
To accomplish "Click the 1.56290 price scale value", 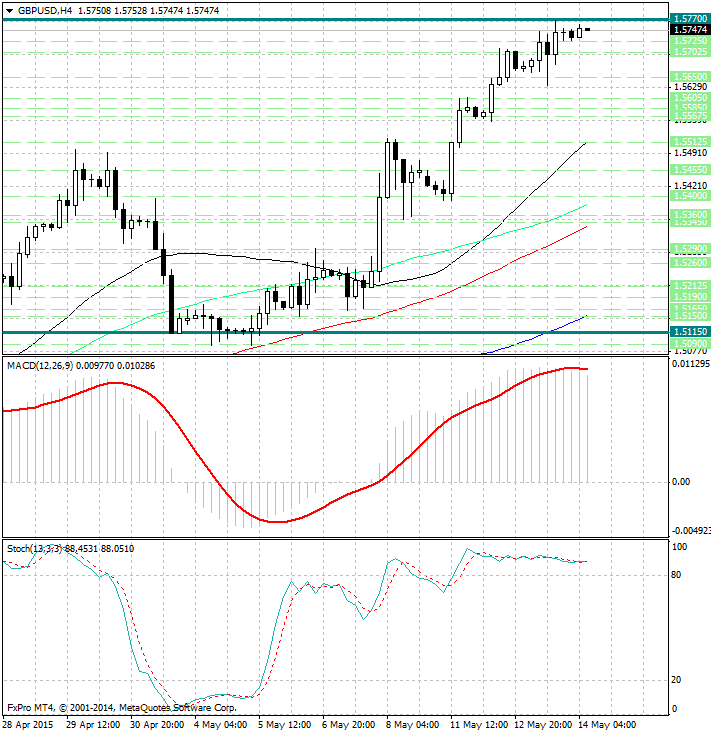I will click(690, 87).
